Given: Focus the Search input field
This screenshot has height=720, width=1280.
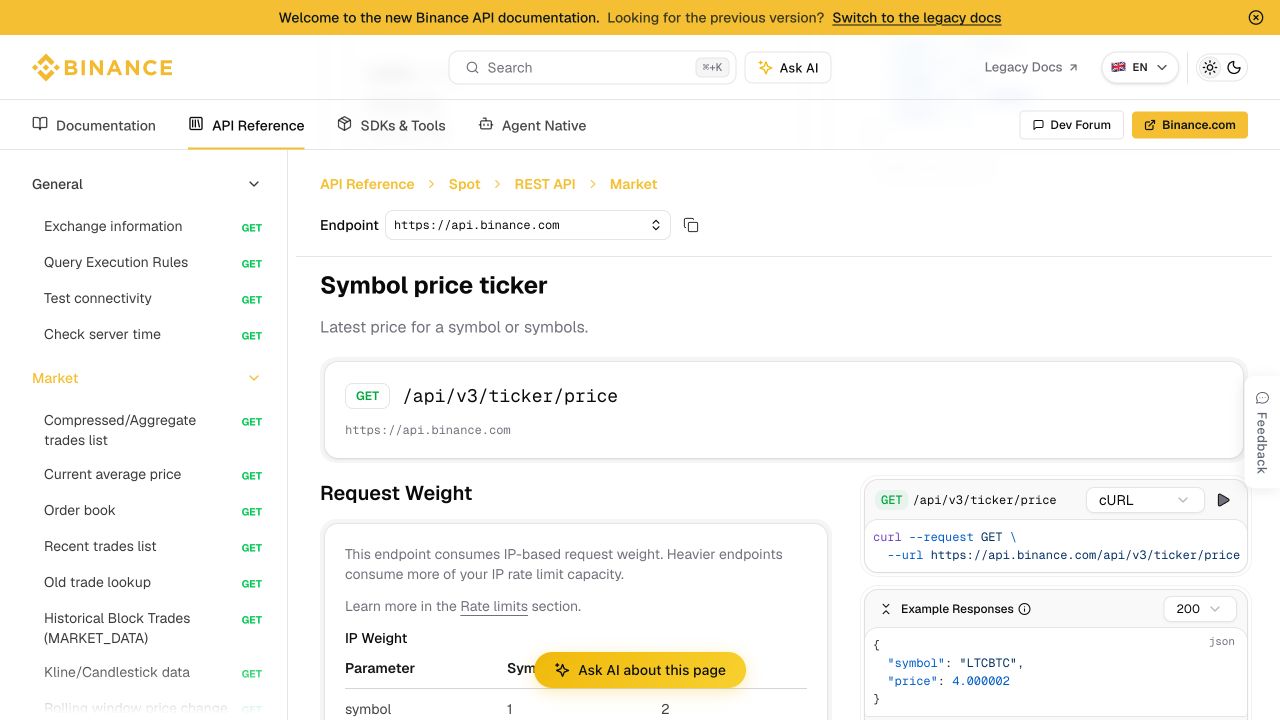Looking at the screenshot, I should click(x=592, y=68).
